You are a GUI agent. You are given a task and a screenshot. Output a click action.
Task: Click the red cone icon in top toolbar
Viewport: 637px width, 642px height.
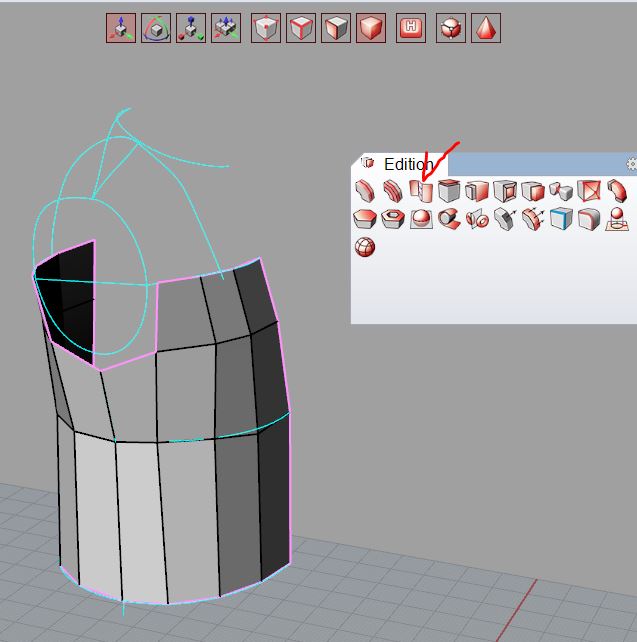click(485, 28)
